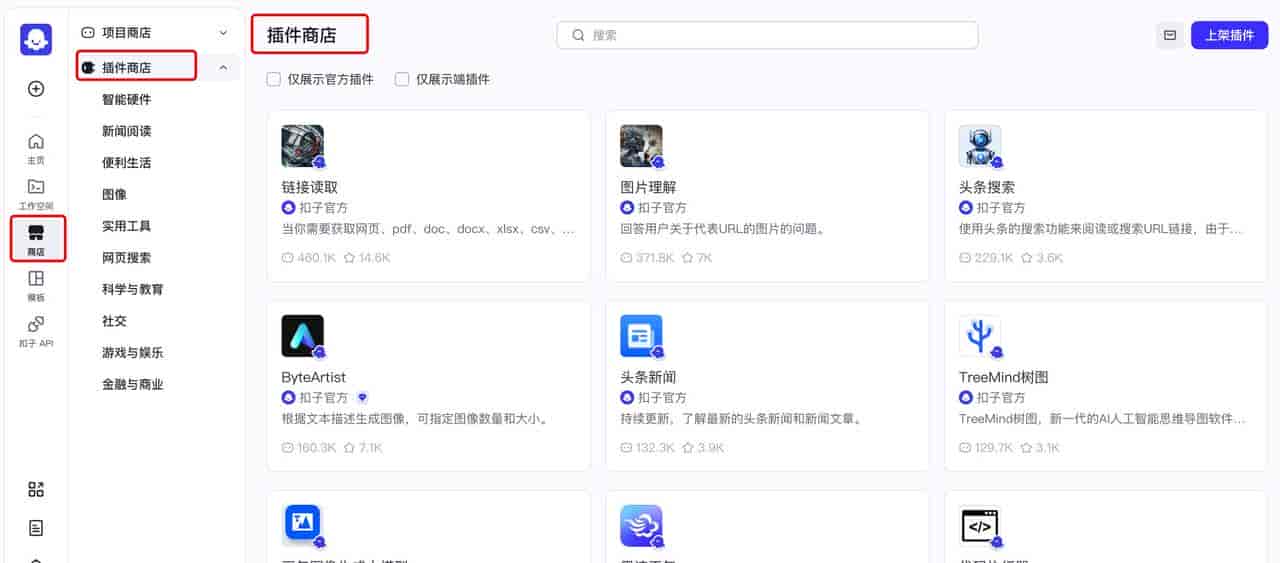Click the icon button next to 上架插件
This screenshot has height=563, width=1280.
1169,35
